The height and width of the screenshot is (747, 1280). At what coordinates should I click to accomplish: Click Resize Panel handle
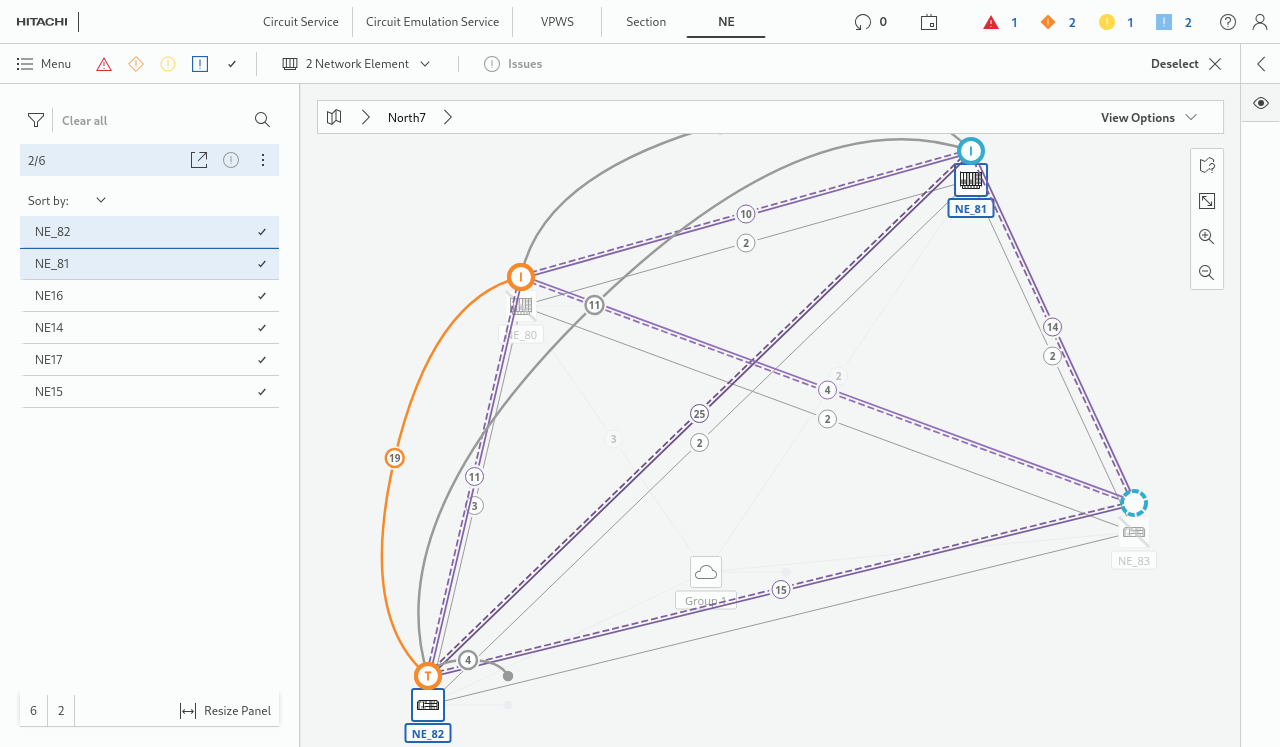tap(226, 711)
